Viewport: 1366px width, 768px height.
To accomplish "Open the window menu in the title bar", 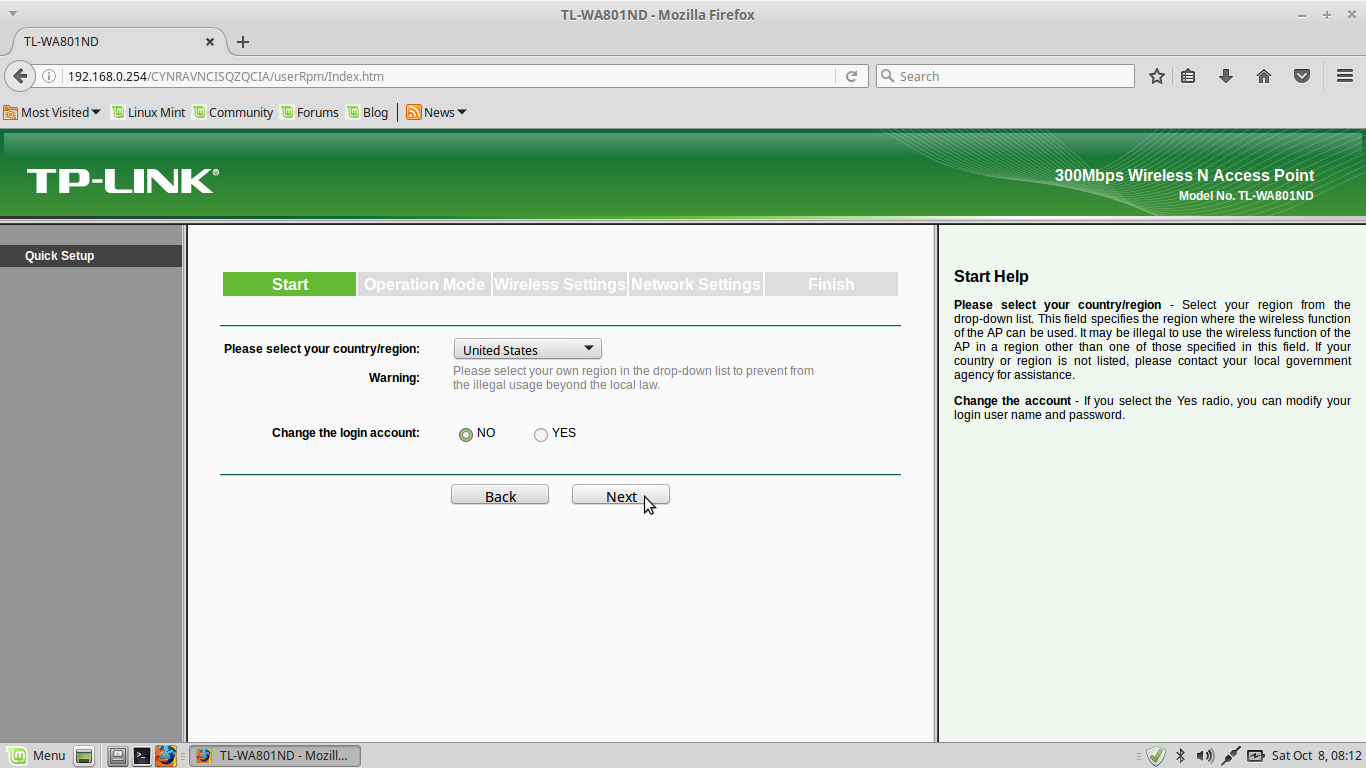I will pyautogui.click(x=12, y=13).
